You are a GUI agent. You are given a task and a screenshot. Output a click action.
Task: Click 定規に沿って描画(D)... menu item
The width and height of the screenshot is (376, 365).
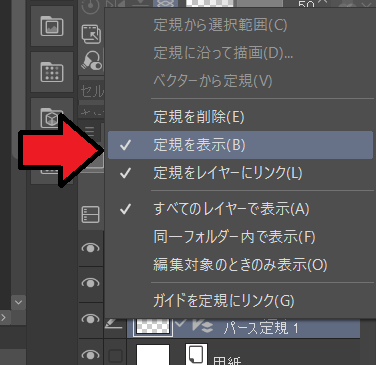pyautogui.click(x=240, y=53)
